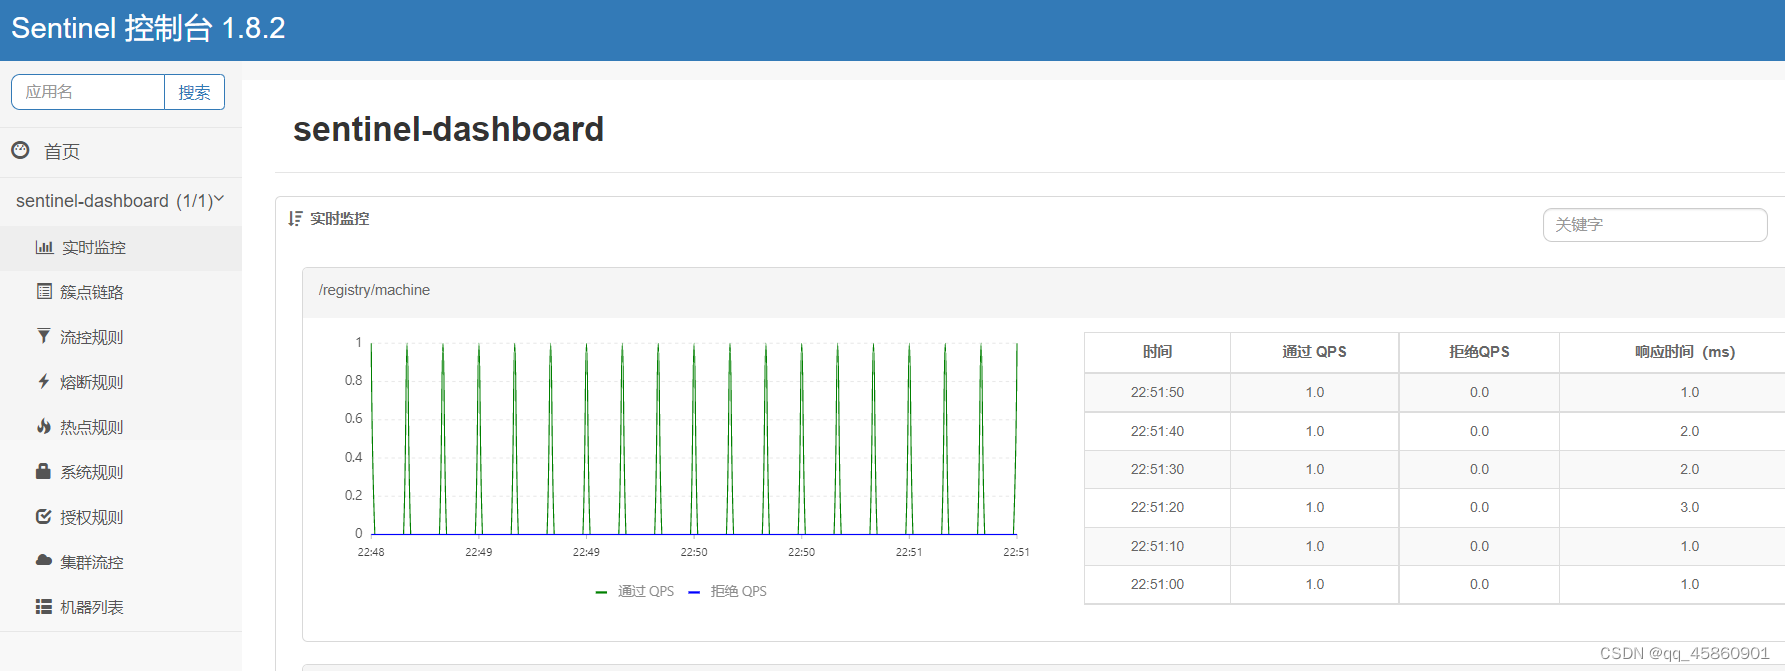Image resolution: width=1785 pixels, height=671 pixels.
Task: Click the 0.8 label on the chart y-axis
Action: [353, 380]
